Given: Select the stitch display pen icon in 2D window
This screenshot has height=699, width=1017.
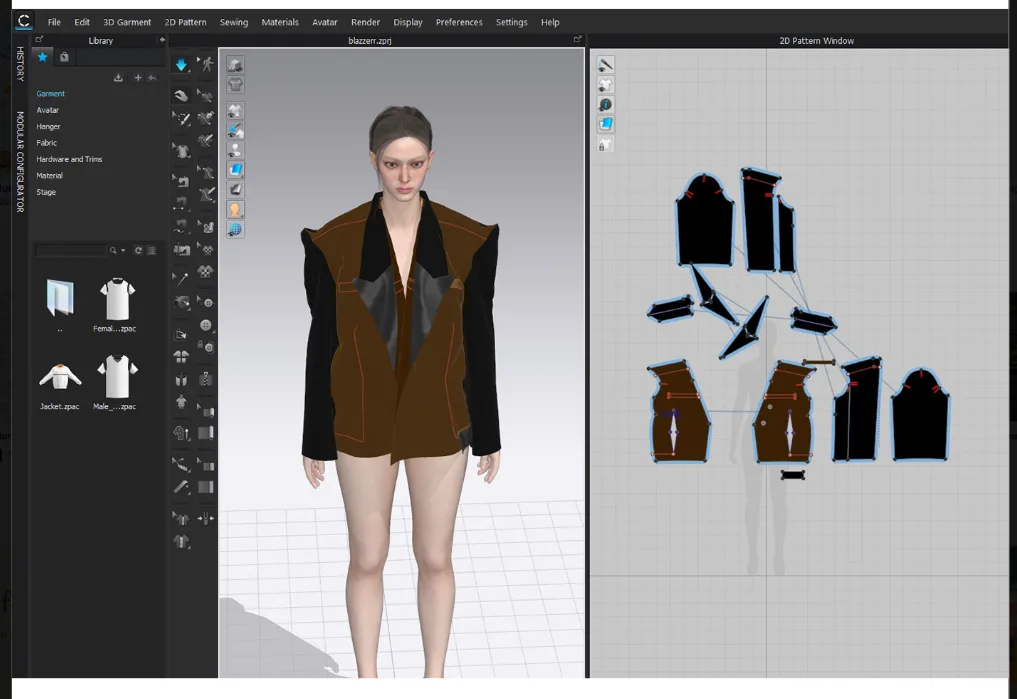Looking at the screenshot, I should [603, 65].
